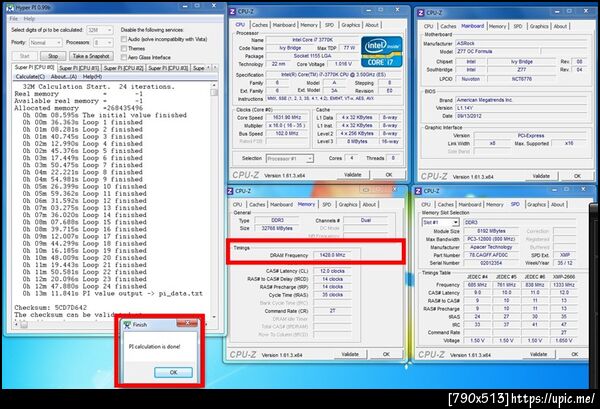
Task: Open the digits of pi dropdown showing 32M
Action: (x=99, y=30)
